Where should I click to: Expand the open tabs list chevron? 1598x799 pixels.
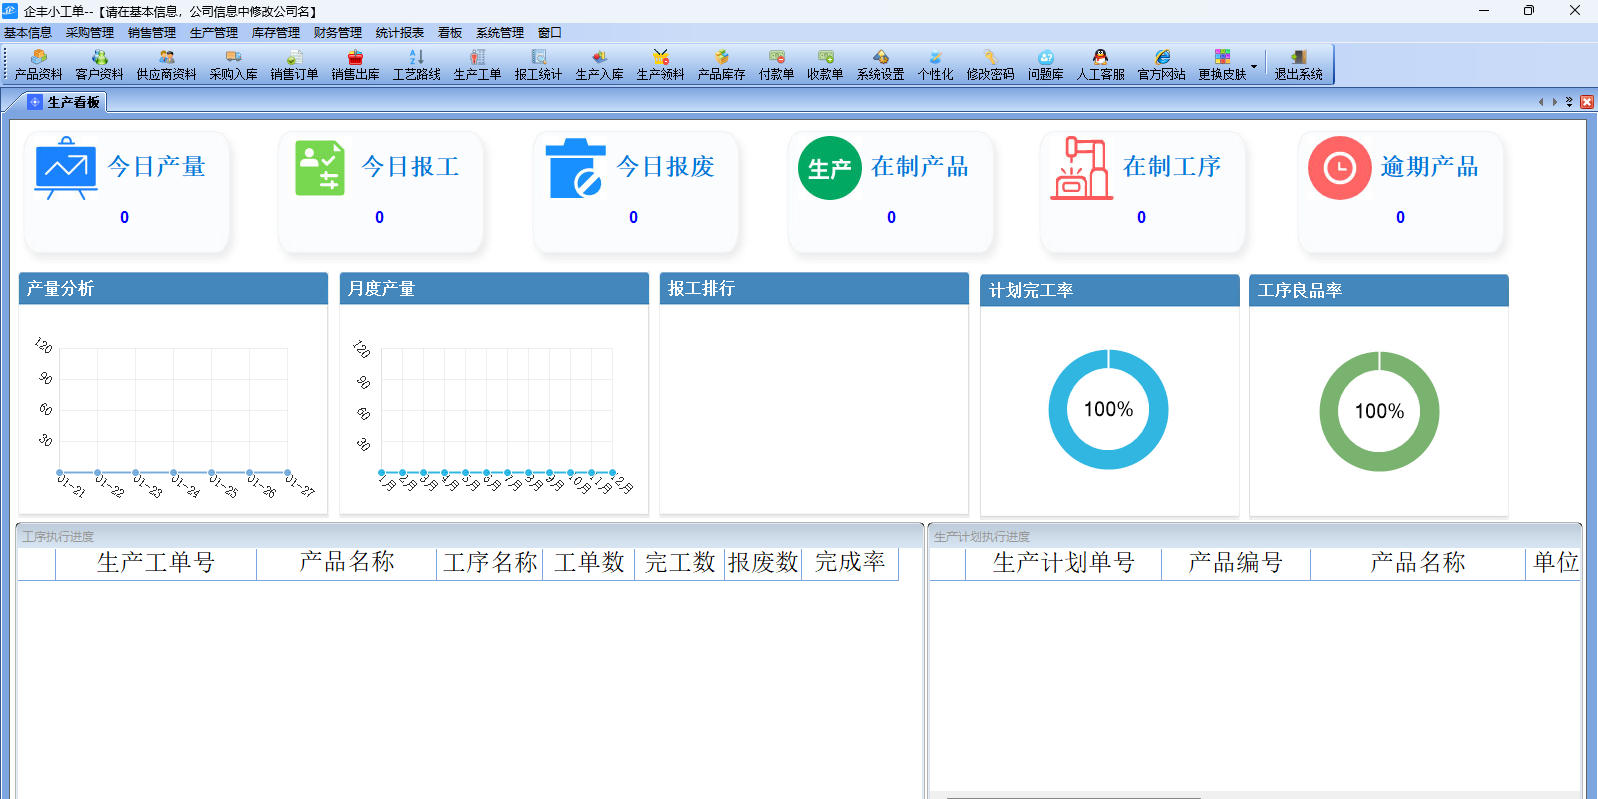coord(1569,102)
